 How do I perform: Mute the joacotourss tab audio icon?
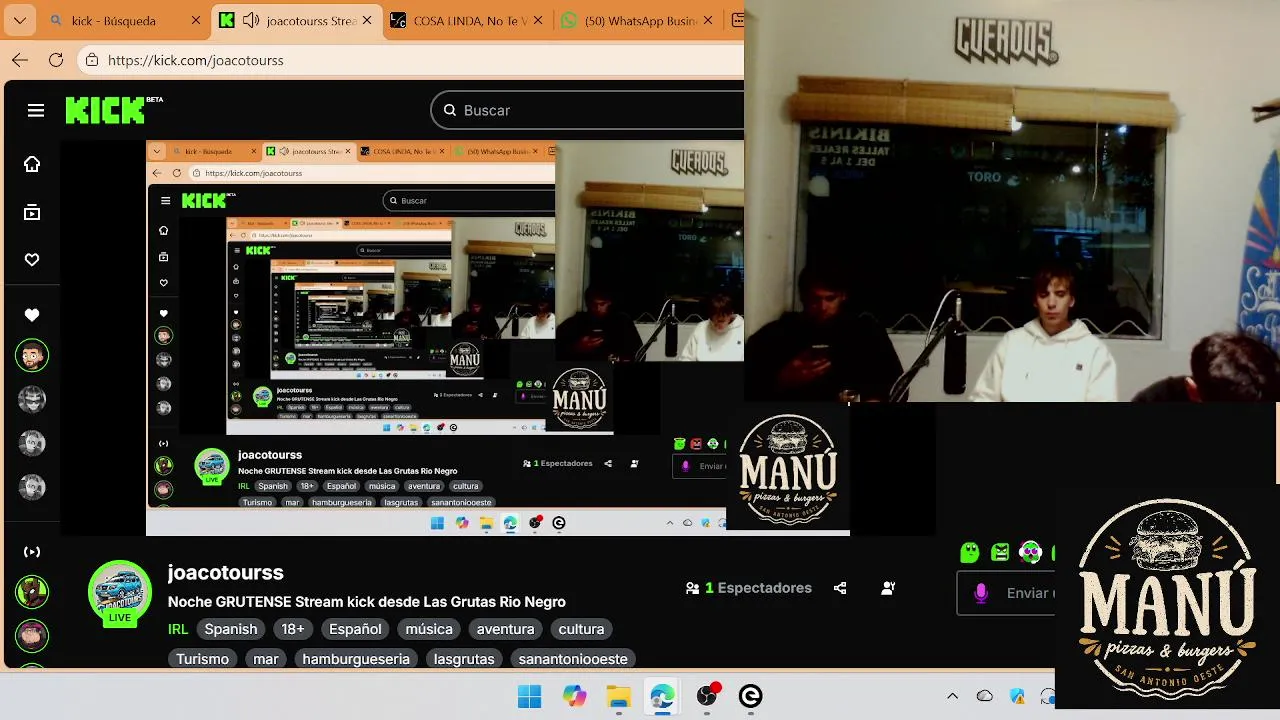click(x=250, y=20)
